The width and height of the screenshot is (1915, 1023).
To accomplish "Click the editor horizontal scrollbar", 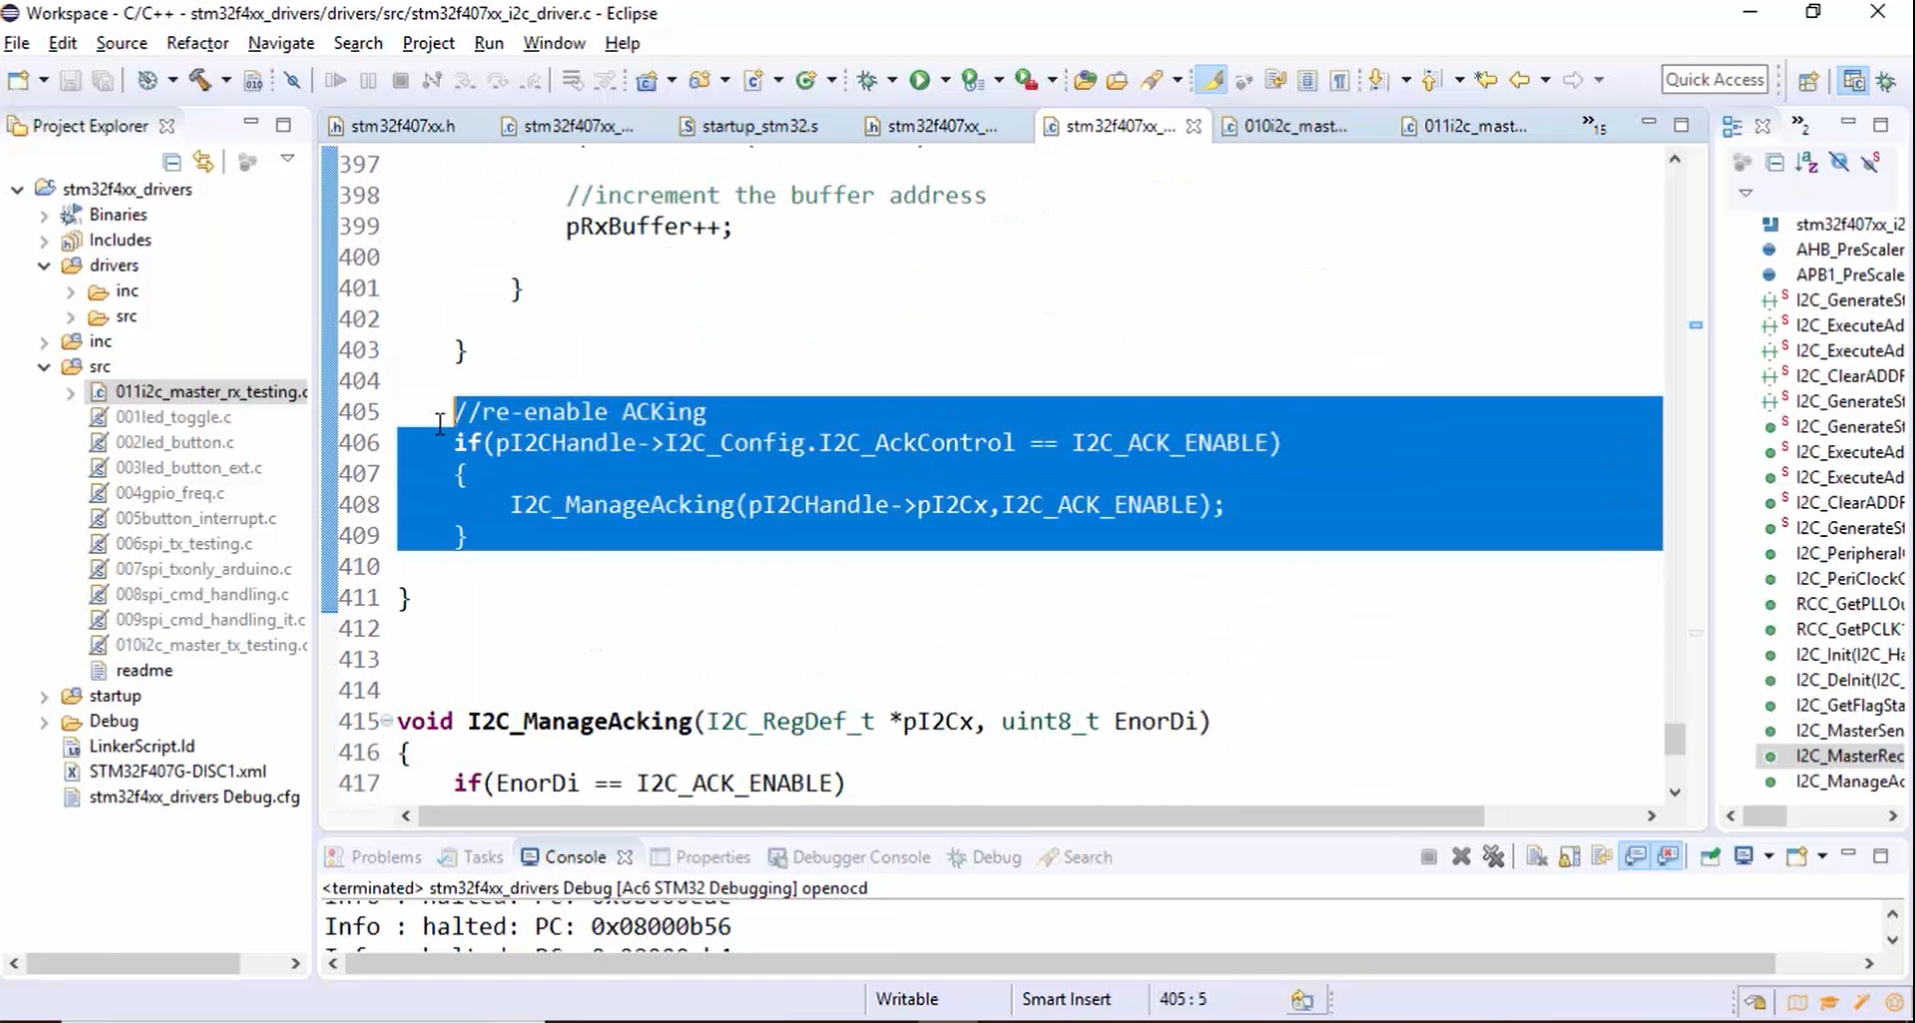I will [x=951, y=816].
